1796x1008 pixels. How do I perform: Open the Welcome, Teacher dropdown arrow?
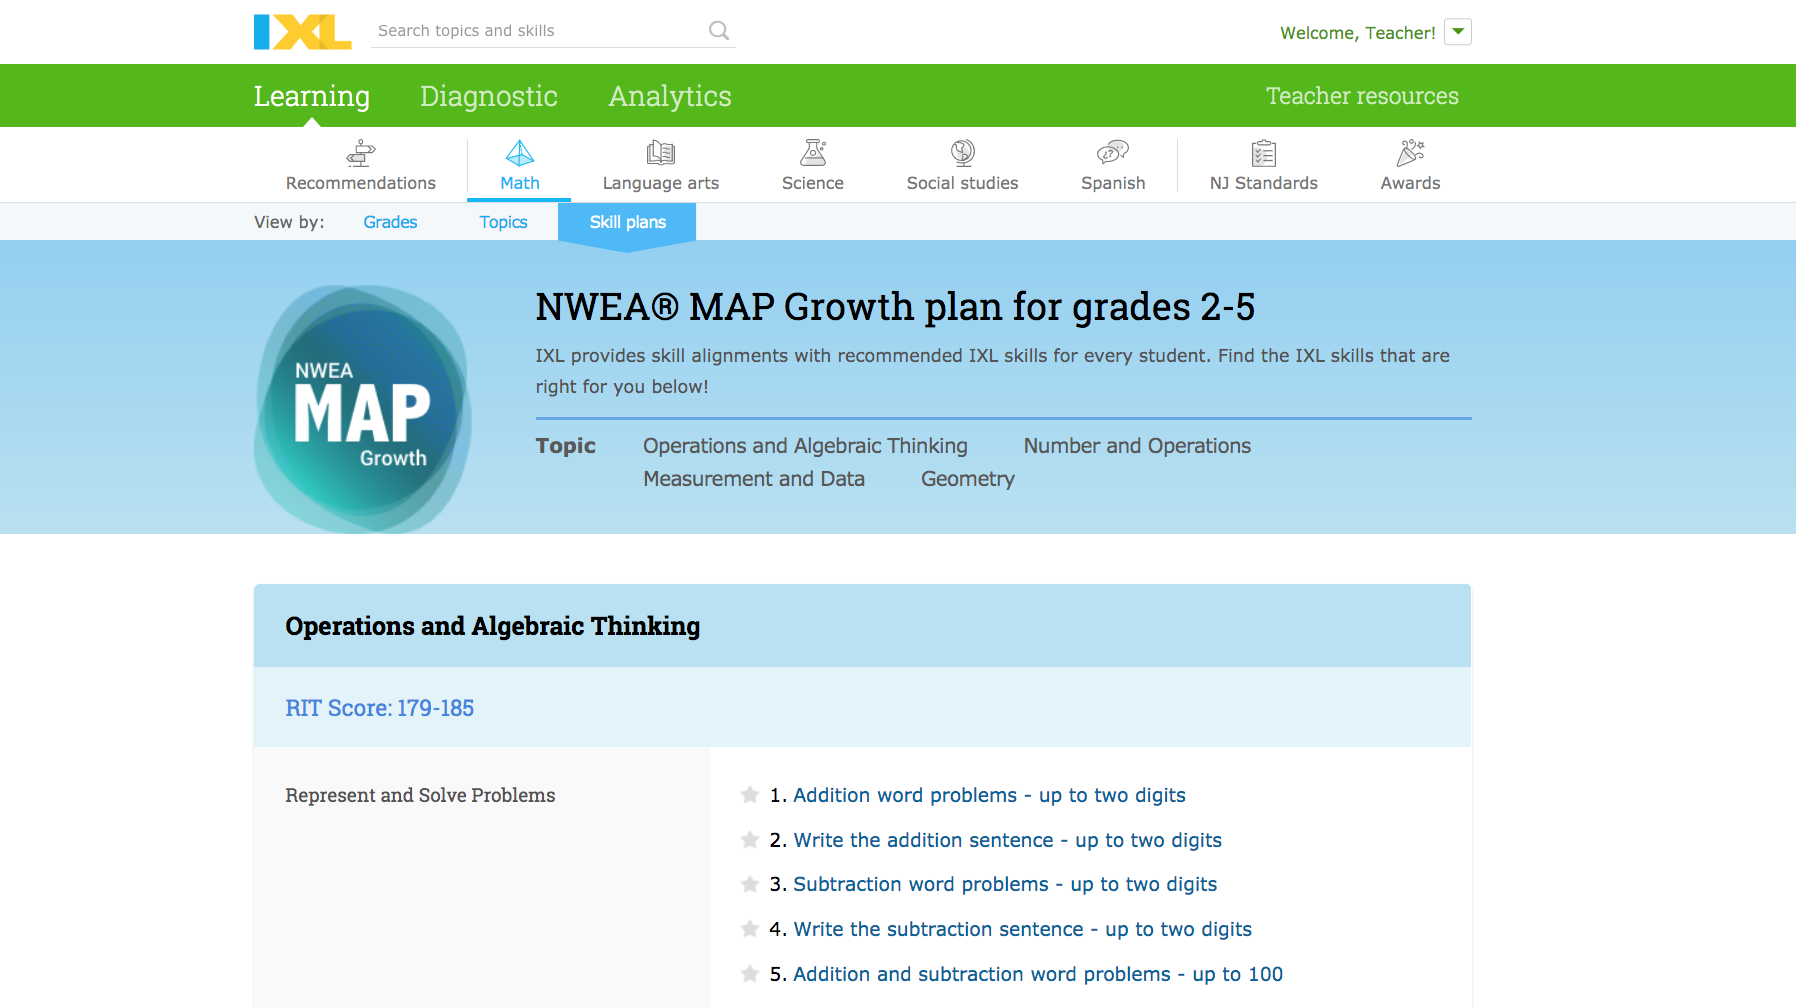[1458, 32]
